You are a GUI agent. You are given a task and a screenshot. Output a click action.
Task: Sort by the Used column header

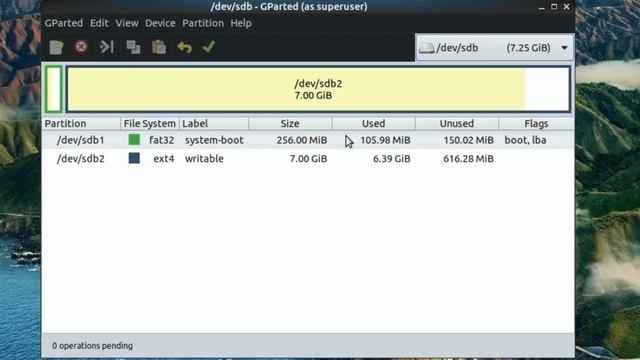[x=373, y=124]
